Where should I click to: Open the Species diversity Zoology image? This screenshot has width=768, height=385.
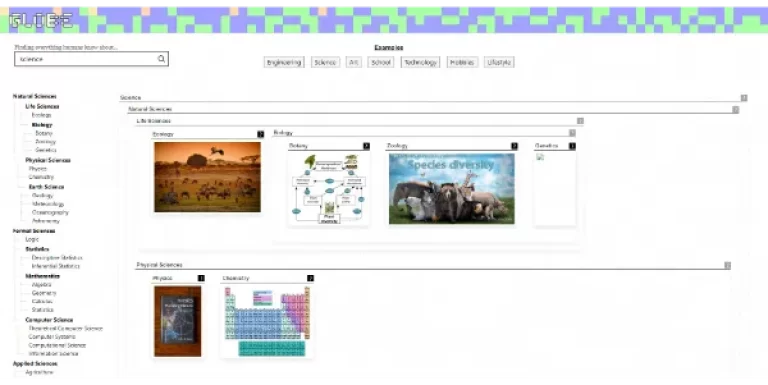pos(452,189)
